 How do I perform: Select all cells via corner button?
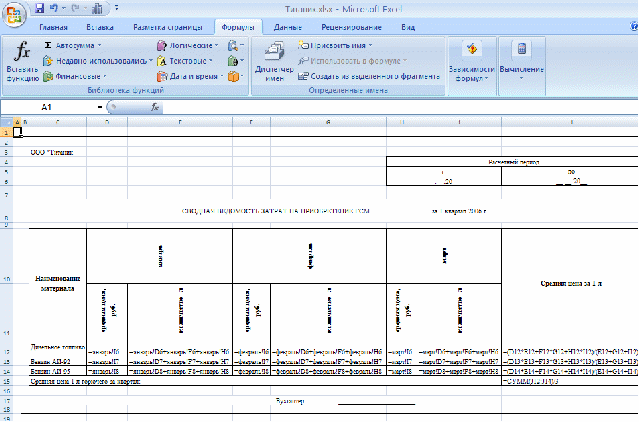click(x=6, y=122)
